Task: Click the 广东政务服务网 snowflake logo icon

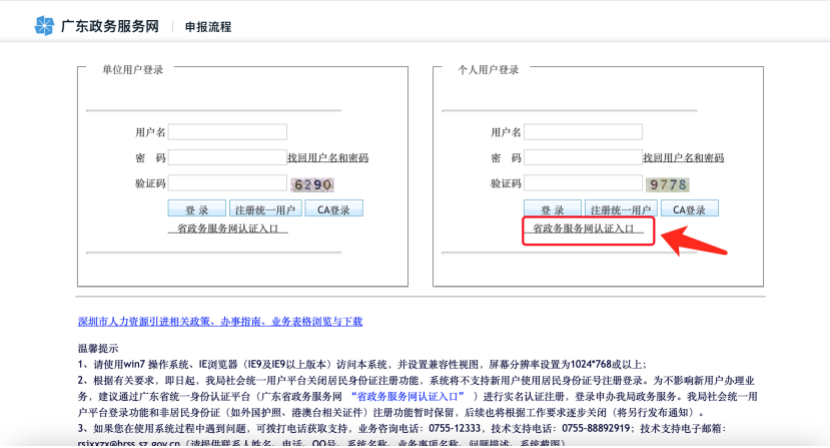Action: (x=44, y=25)
